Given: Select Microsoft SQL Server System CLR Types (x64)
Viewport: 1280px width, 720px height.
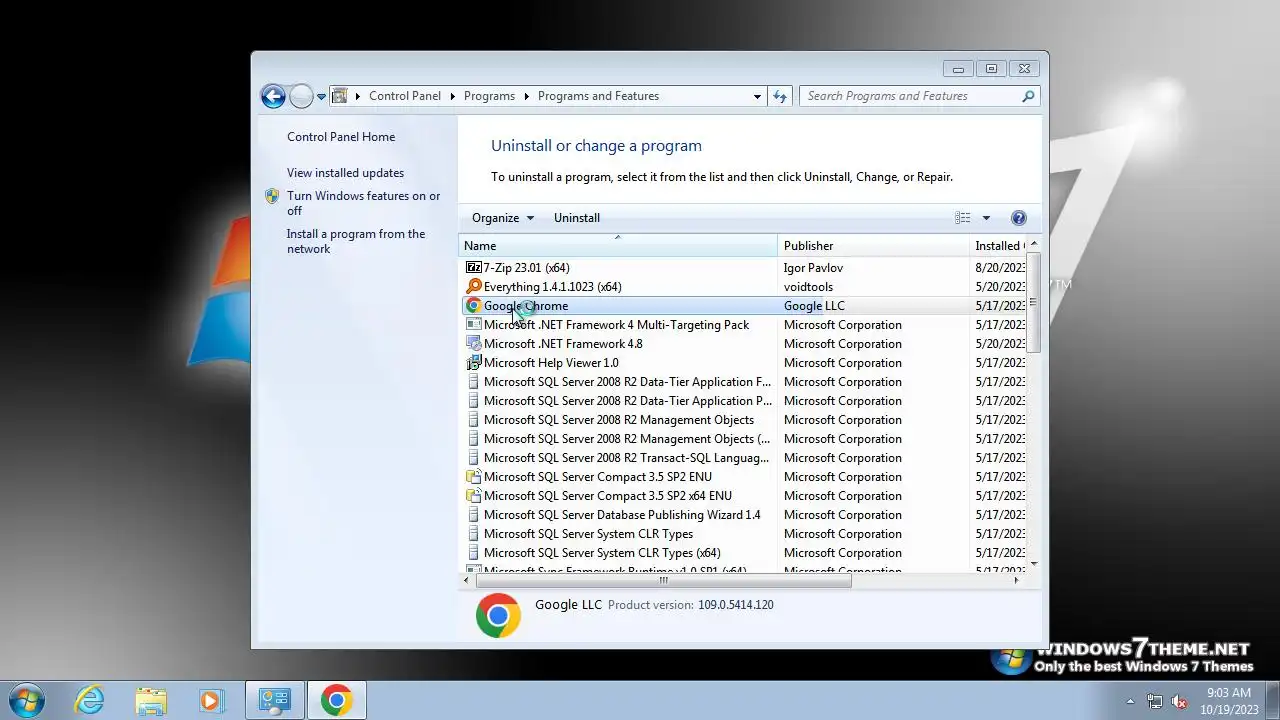Looking at the screenshot, I should (602, 553).
